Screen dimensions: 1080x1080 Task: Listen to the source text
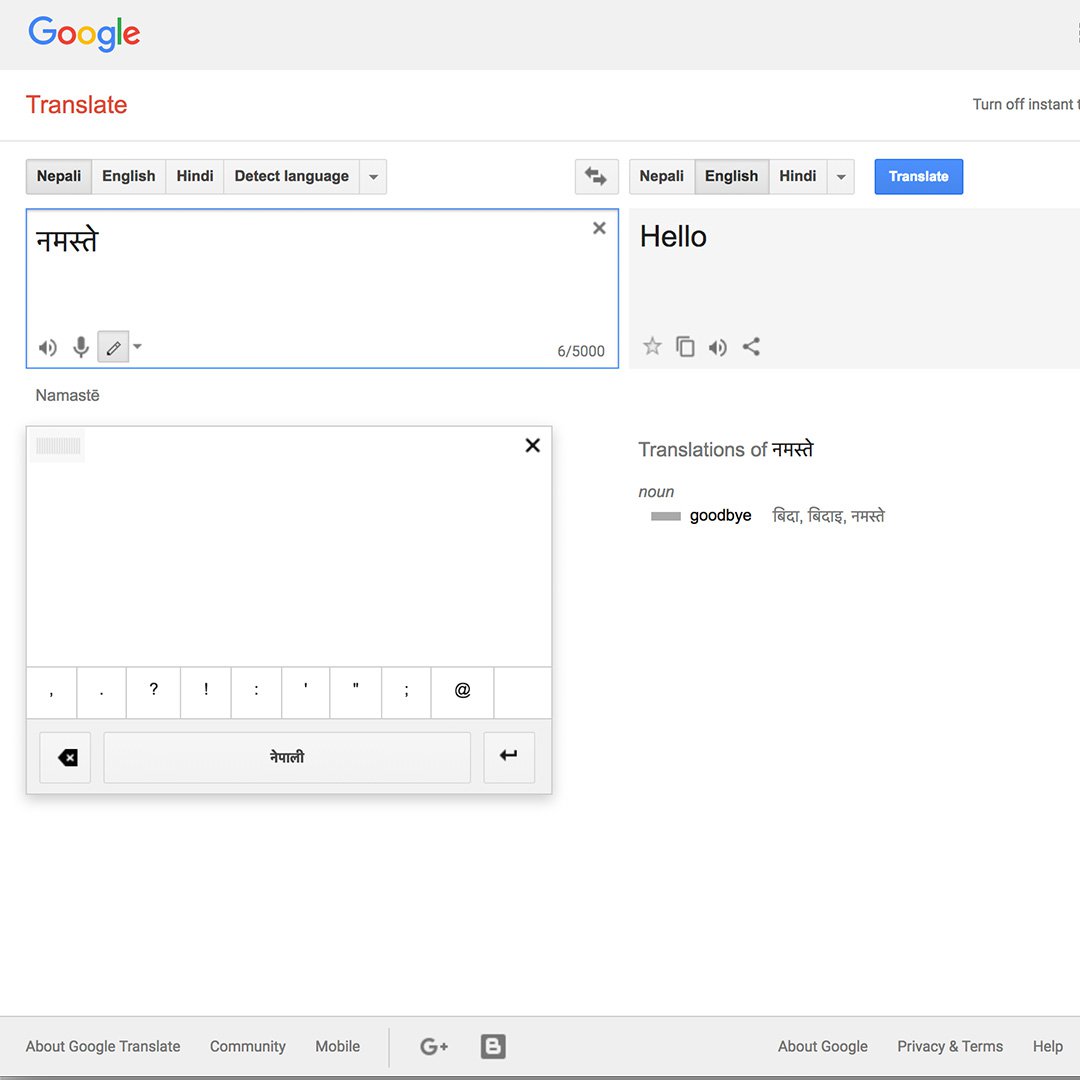click(x=48, y=348)
